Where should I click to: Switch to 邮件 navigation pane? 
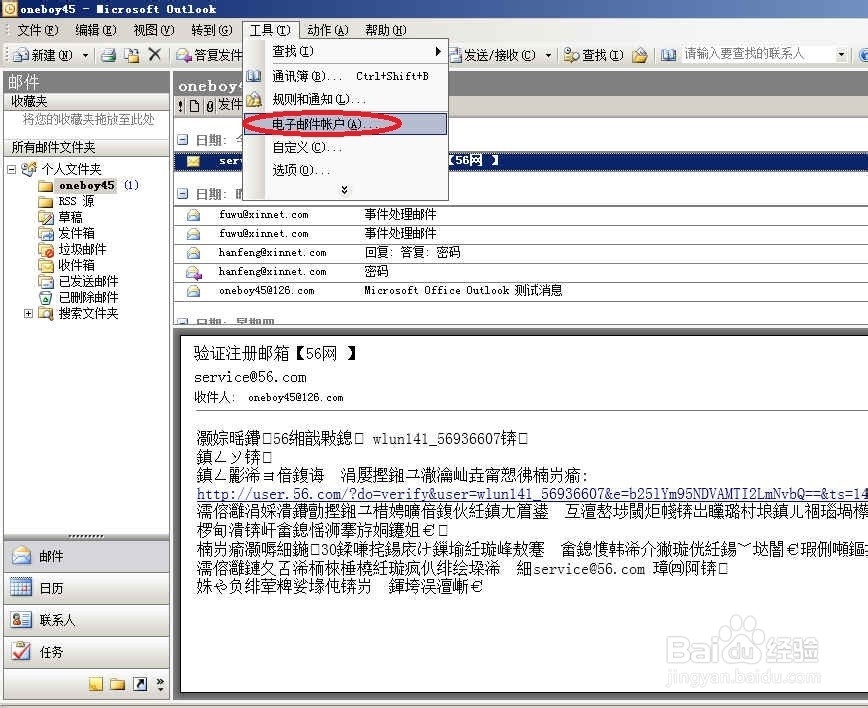click(86, 556)
